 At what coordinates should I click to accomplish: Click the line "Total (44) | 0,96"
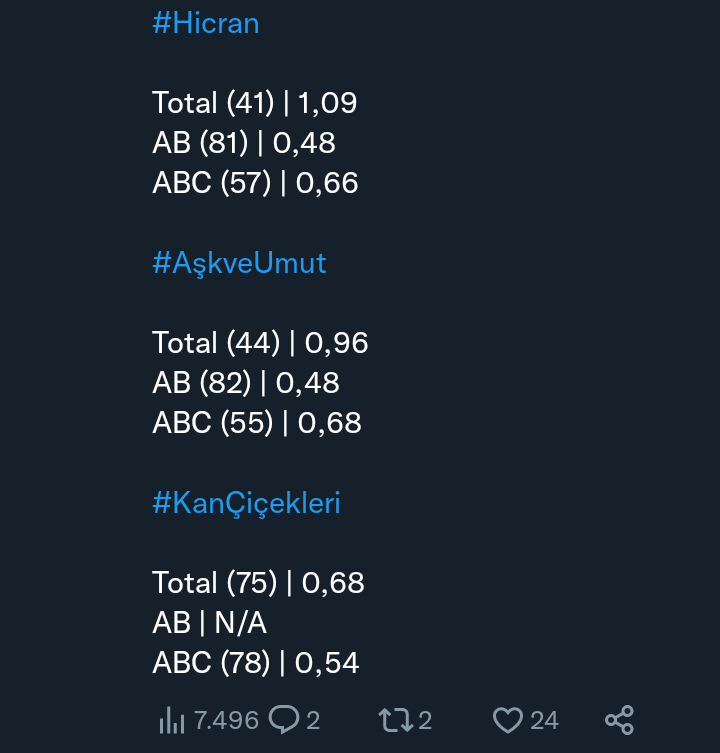(260, 343)
